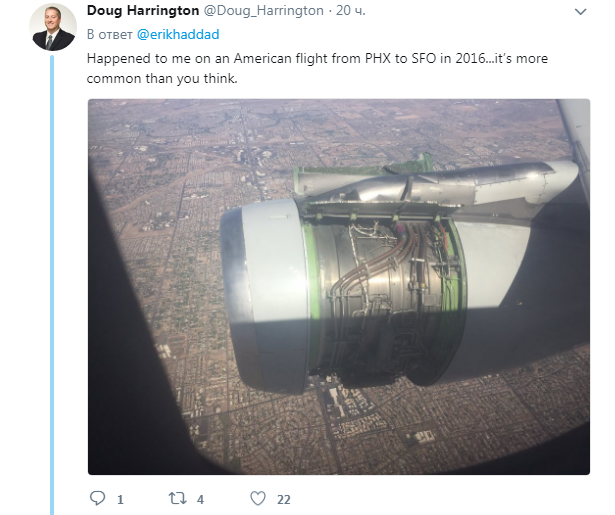Screen dimensions: 615x515
Task: Click 'common than you think.' text line
Action: pos(162,78)
